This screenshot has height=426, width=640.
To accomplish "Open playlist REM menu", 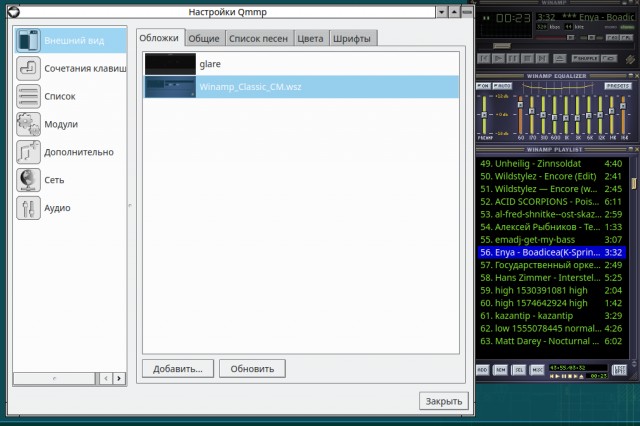I will (x=500, y=370).
